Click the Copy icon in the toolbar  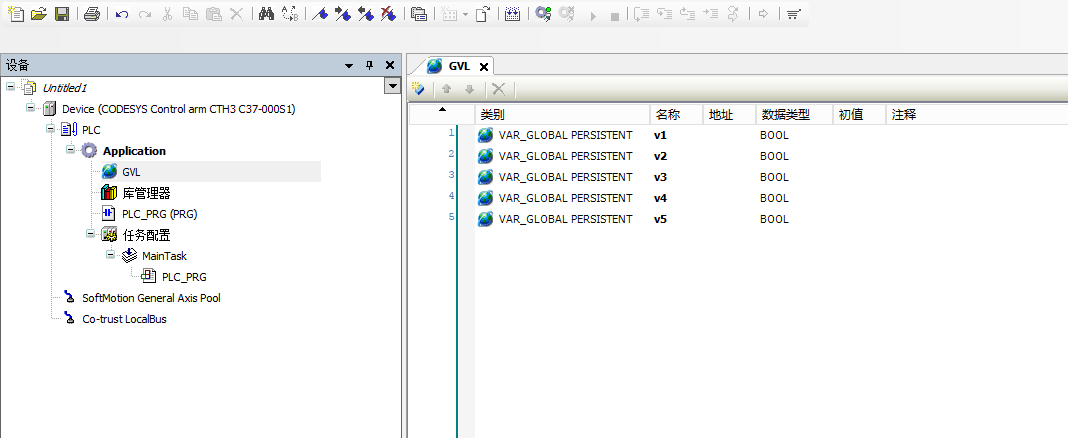[x=190, y=14]
